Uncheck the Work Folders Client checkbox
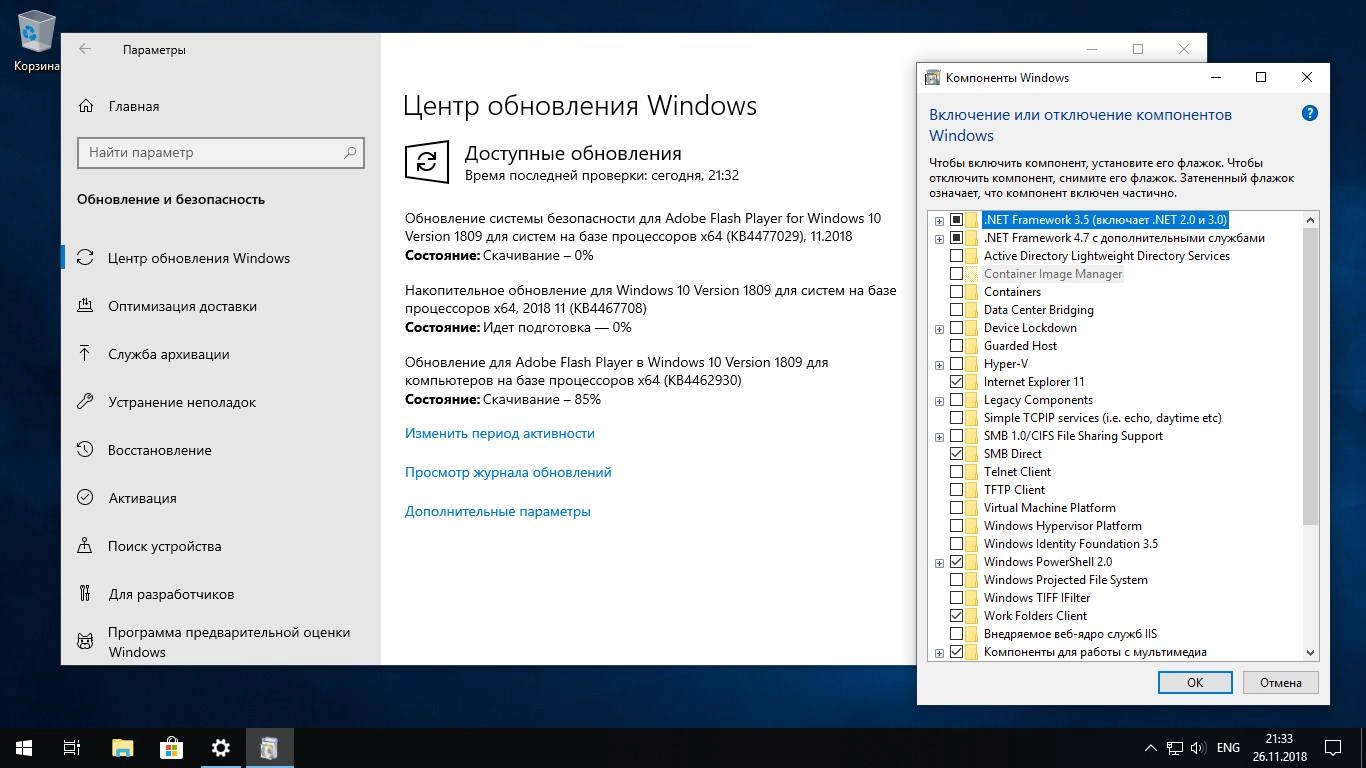 click(x=956, y=616)
